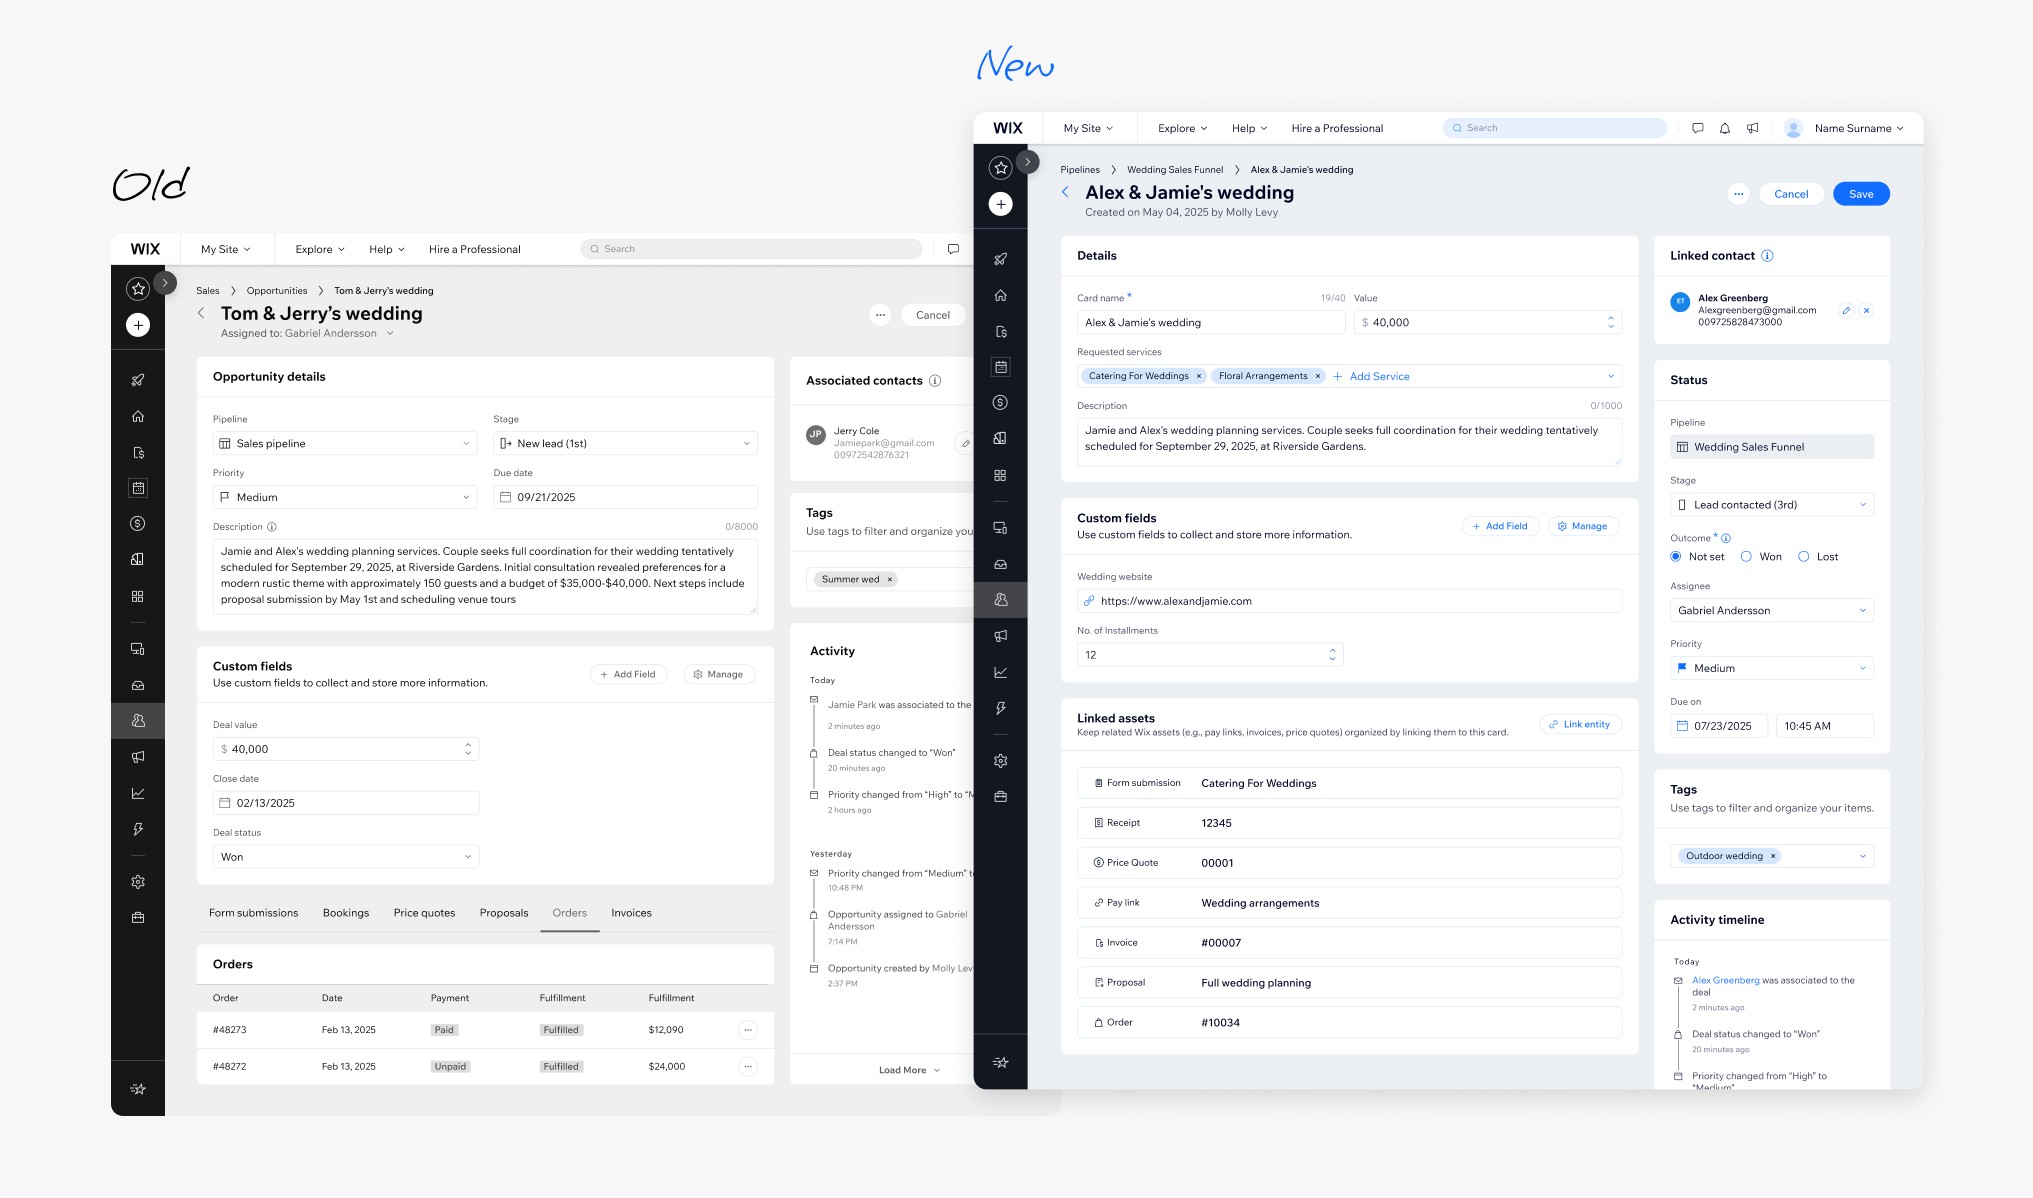The height and width of the screenshot is (1198, 2033).
Task: Click the edit pencil icon for Alex Greenberg
Action: coord(1846,311)
